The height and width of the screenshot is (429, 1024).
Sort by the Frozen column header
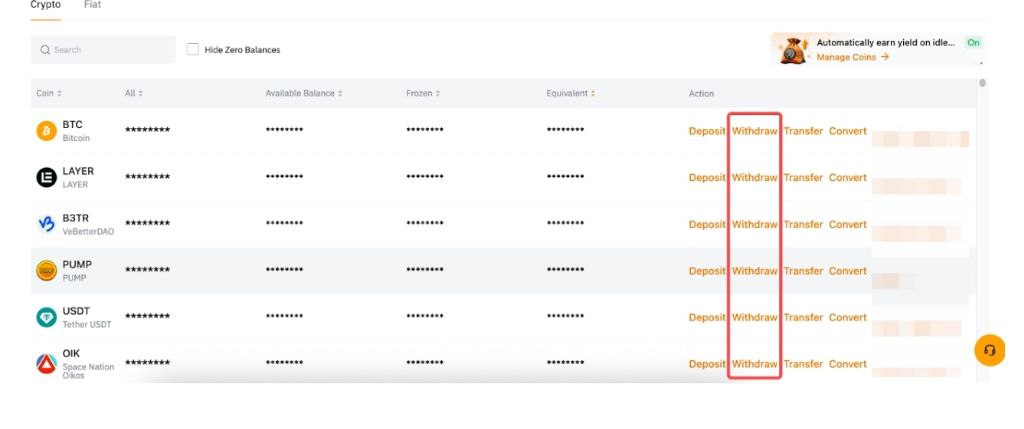tap(424, 94)
